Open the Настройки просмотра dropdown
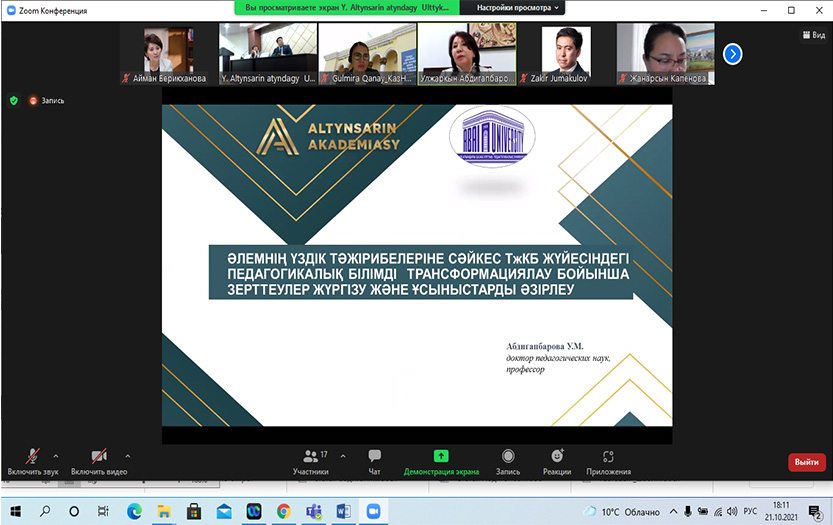Viewport: 833px width, 525px height. point(519,7)
